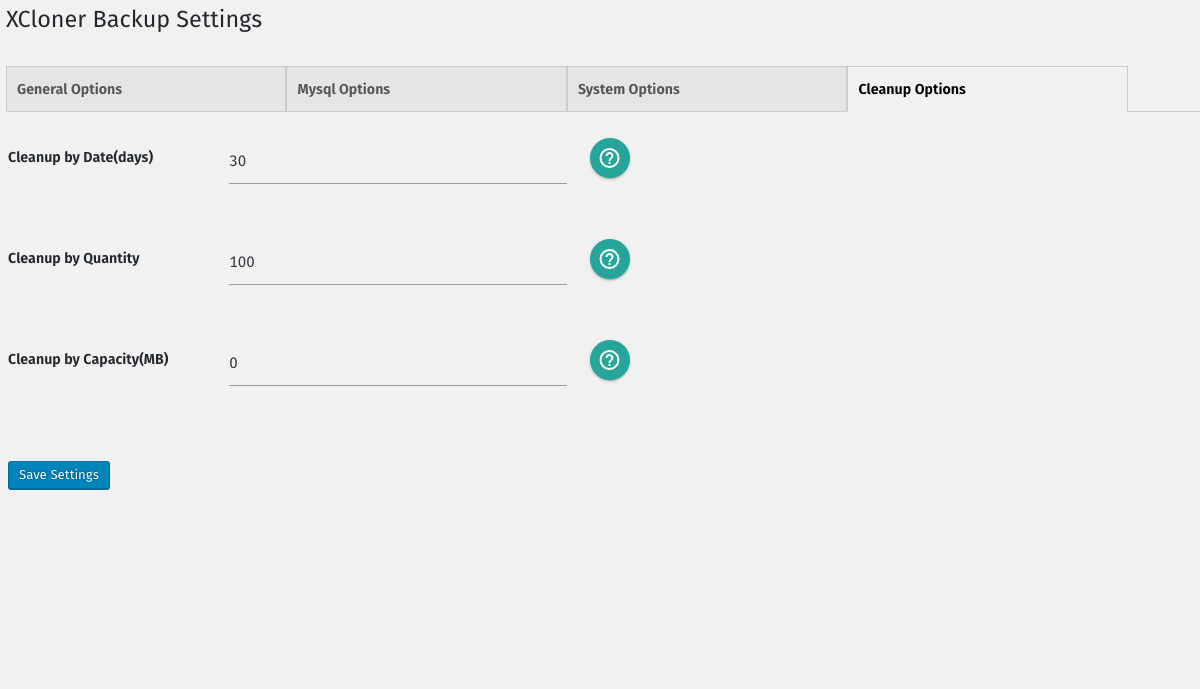1200x689 pixels.
Task: Click the Save Settings button
Action: [x=59, y=475]
